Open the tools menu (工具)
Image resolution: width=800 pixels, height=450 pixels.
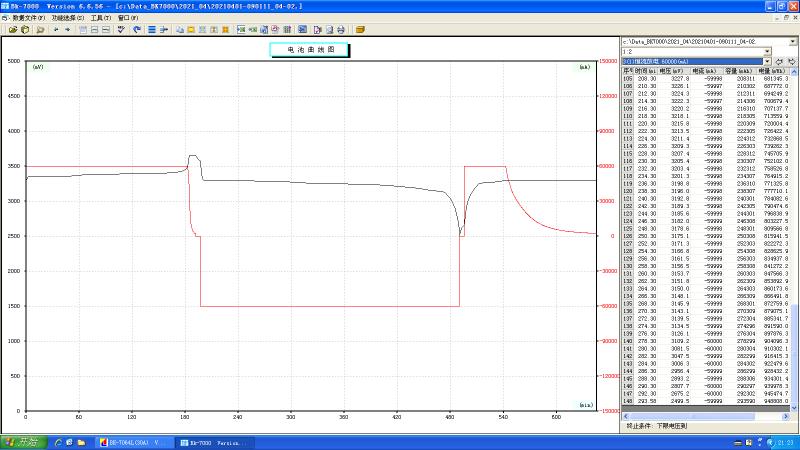click(101, 18)
